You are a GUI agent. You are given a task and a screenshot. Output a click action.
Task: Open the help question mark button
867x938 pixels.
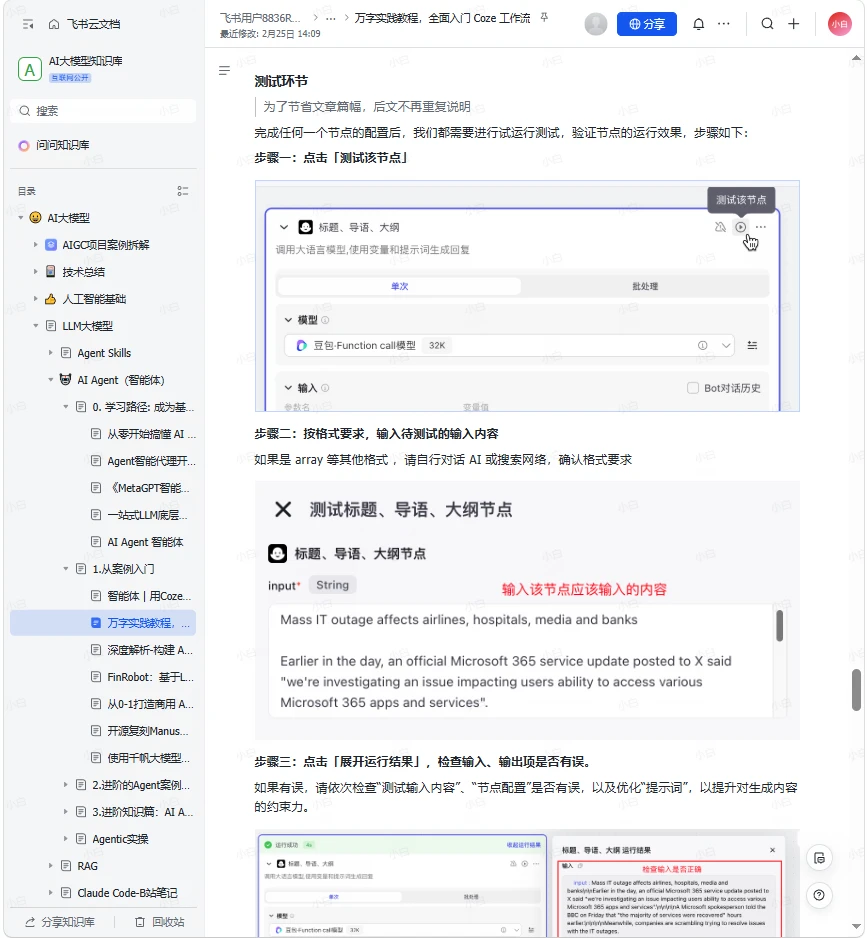(x=819, y=895)
